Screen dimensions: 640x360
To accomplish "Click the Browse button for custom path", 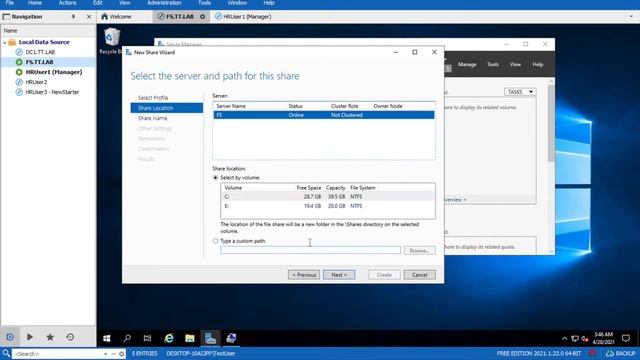I will point(420,251).
